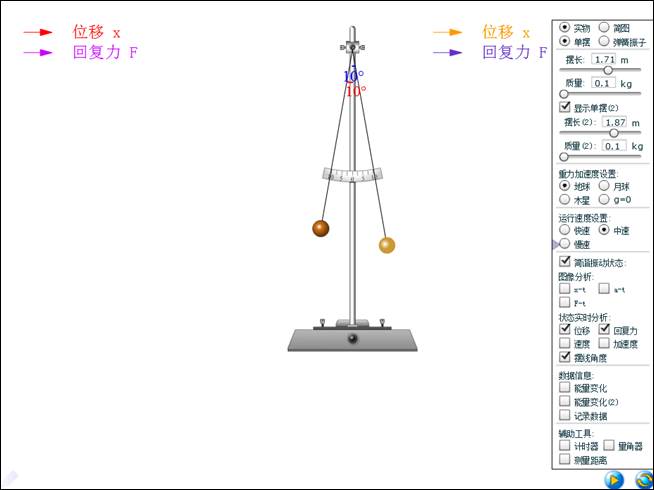Select 简图 display mode
The image size is (654, 490).
pos(603,27)
